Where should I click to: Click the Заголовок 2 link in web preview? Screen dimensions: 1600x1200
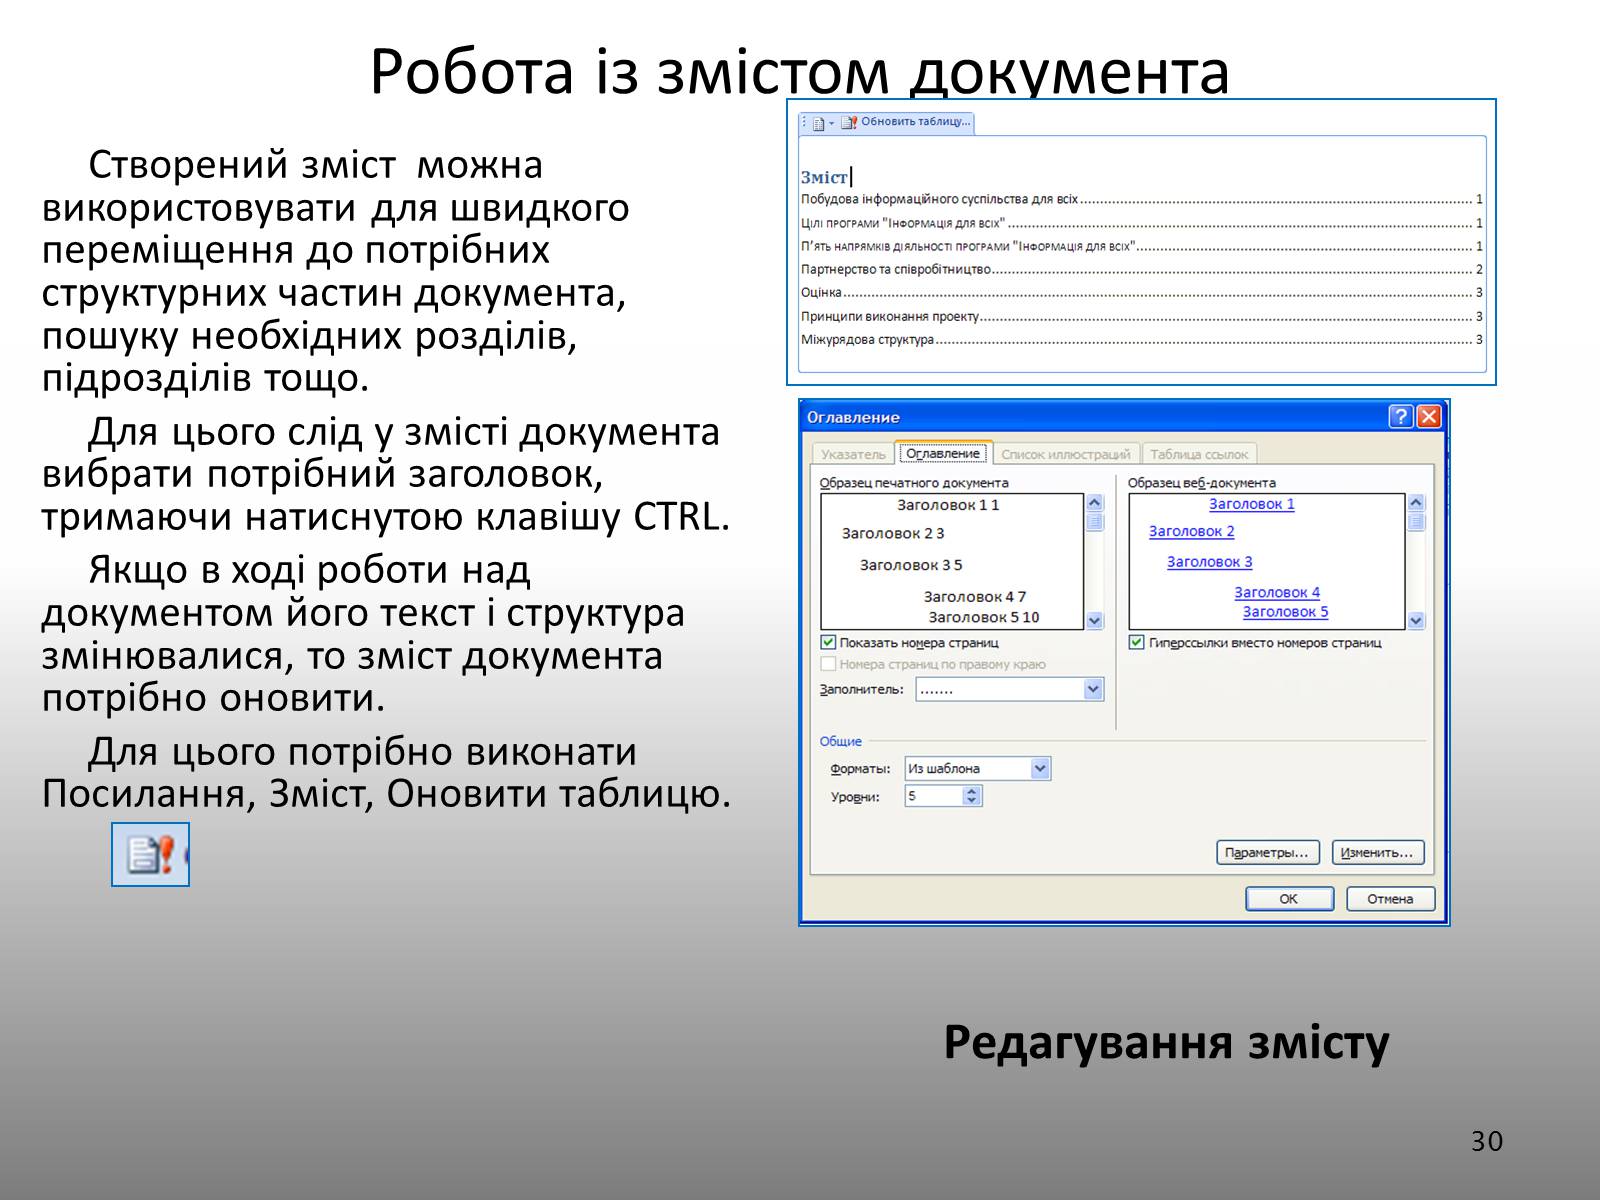click(1191, 531)
